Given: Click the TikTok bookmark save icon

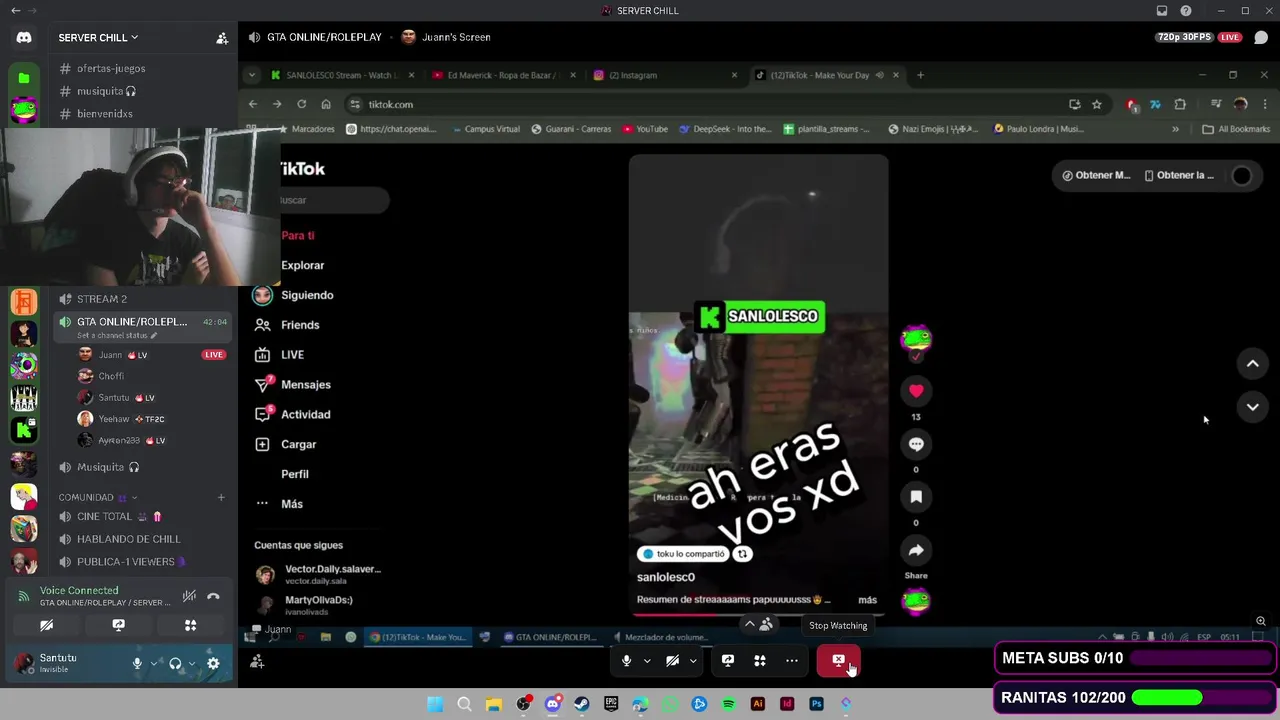Looking at the screenshot, I should pyautogui.click(x=916, y=497).
